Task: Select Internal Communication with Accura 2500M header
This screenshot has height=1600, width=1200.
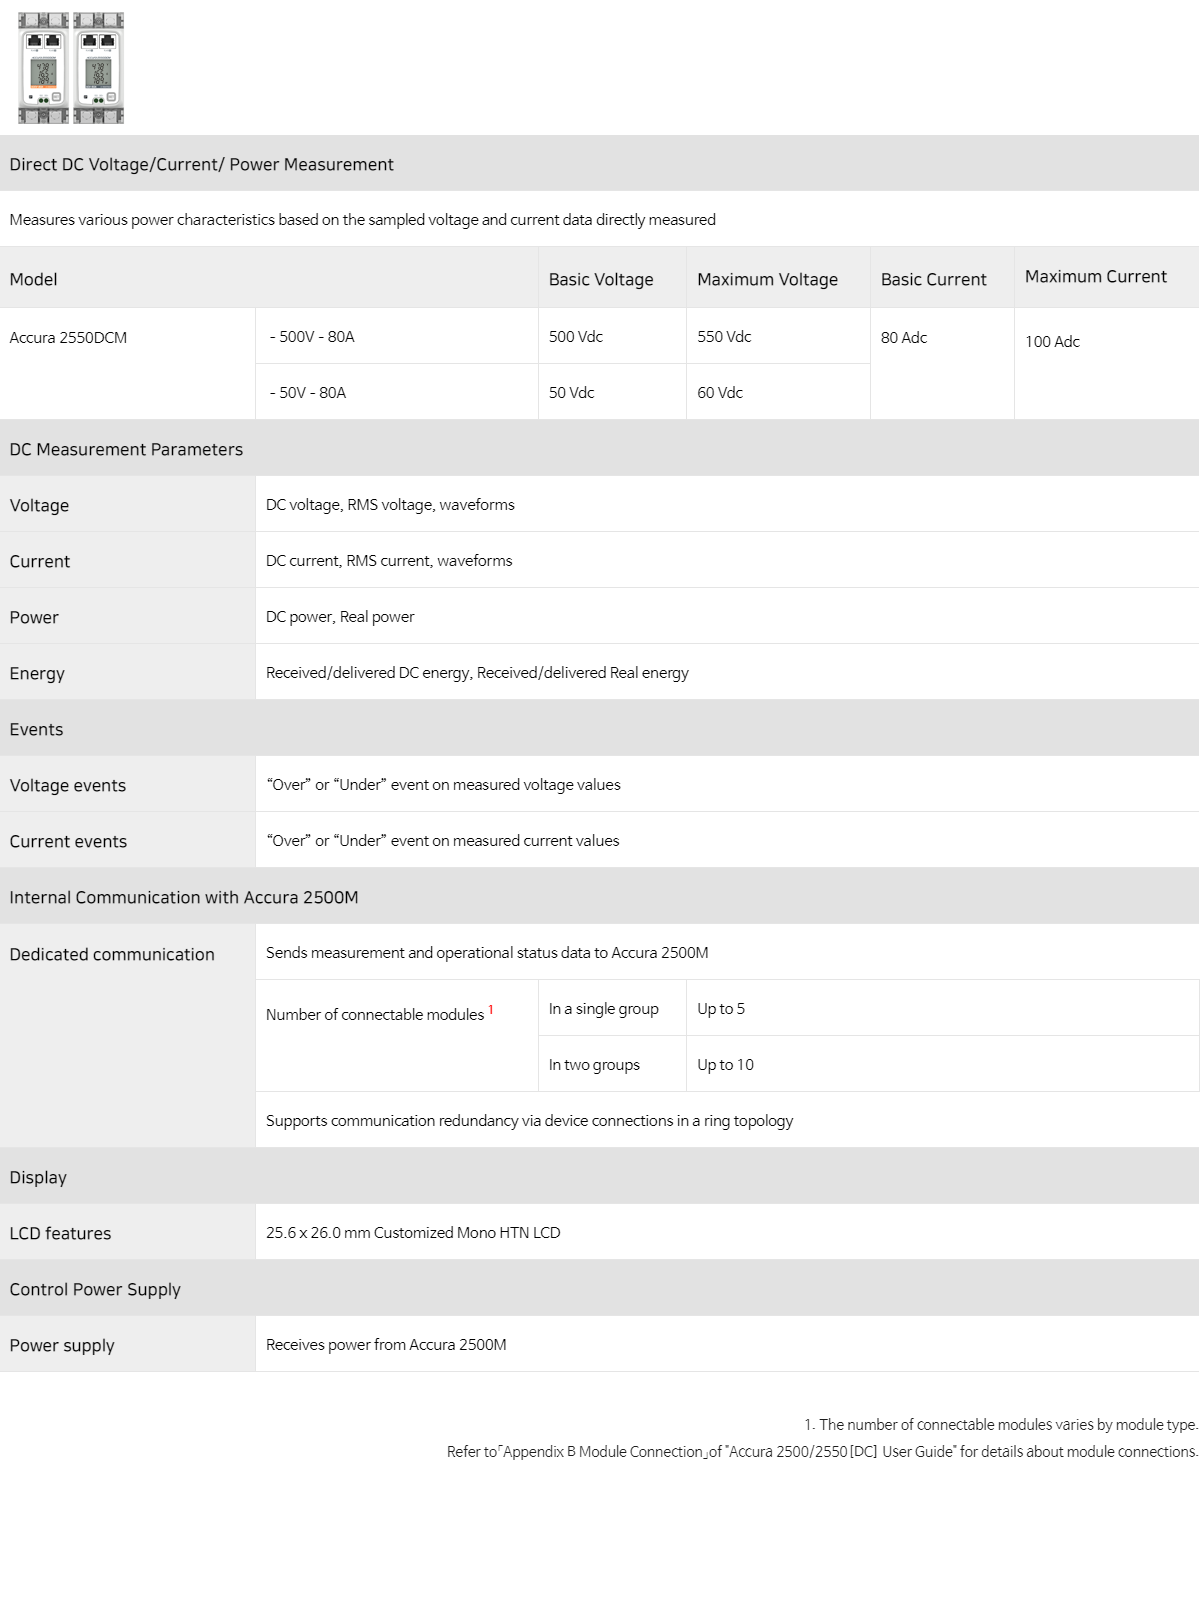Action: [x=600, y=897]
